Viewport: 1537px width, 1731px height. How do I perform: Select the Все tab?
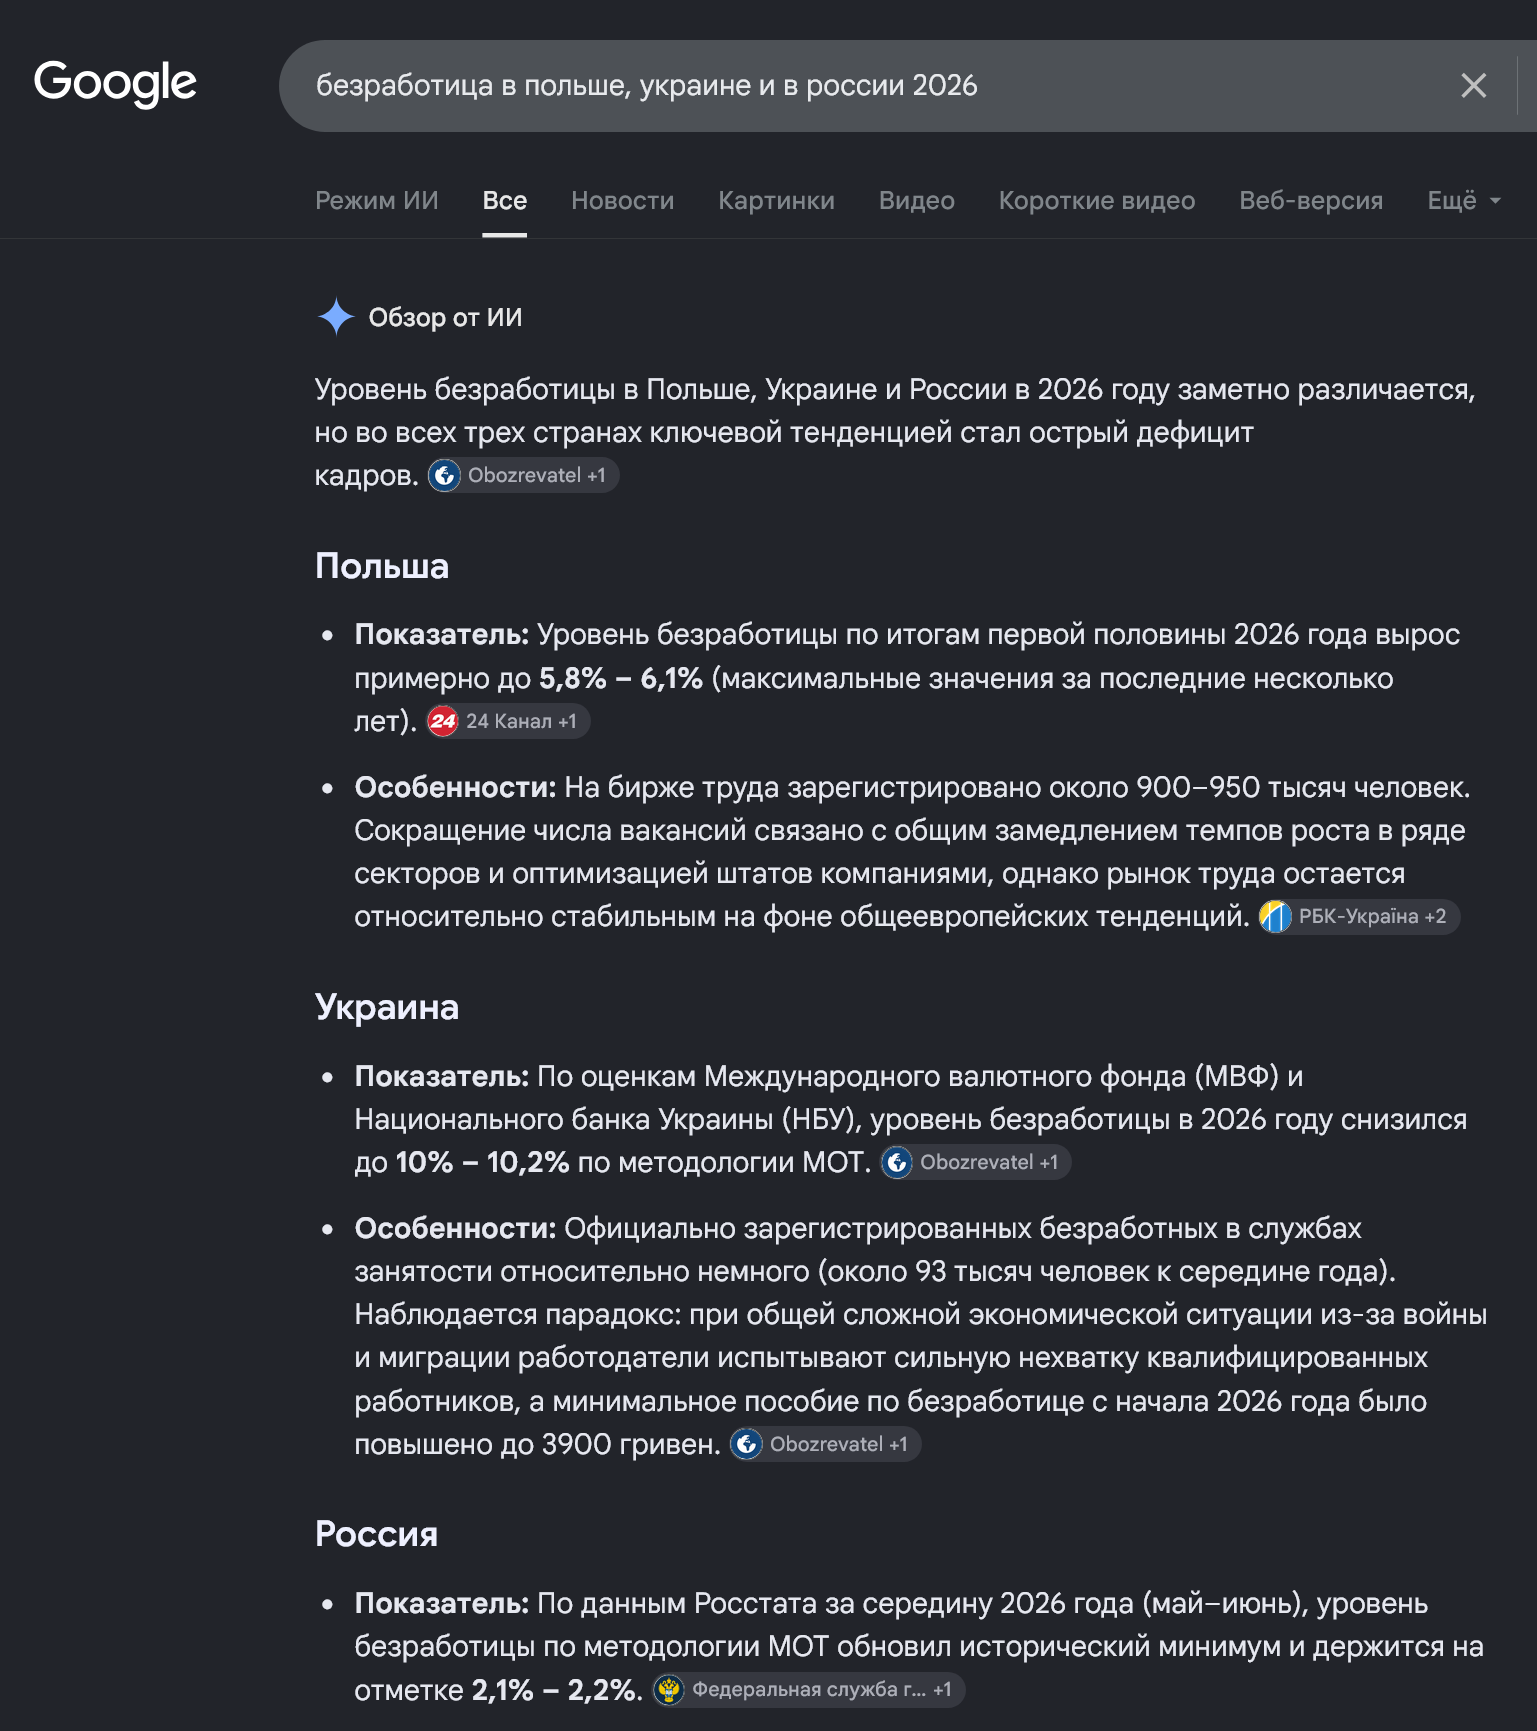[x=505, y=201]
